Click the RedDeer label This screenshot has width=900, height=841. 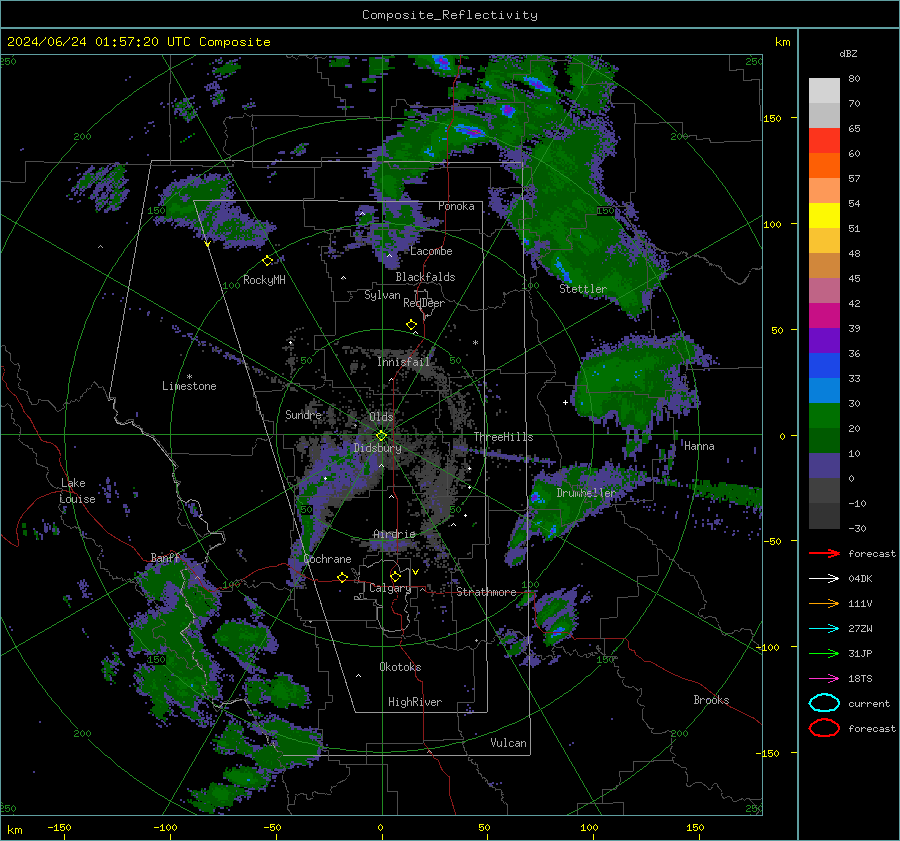tap(424, 303)
